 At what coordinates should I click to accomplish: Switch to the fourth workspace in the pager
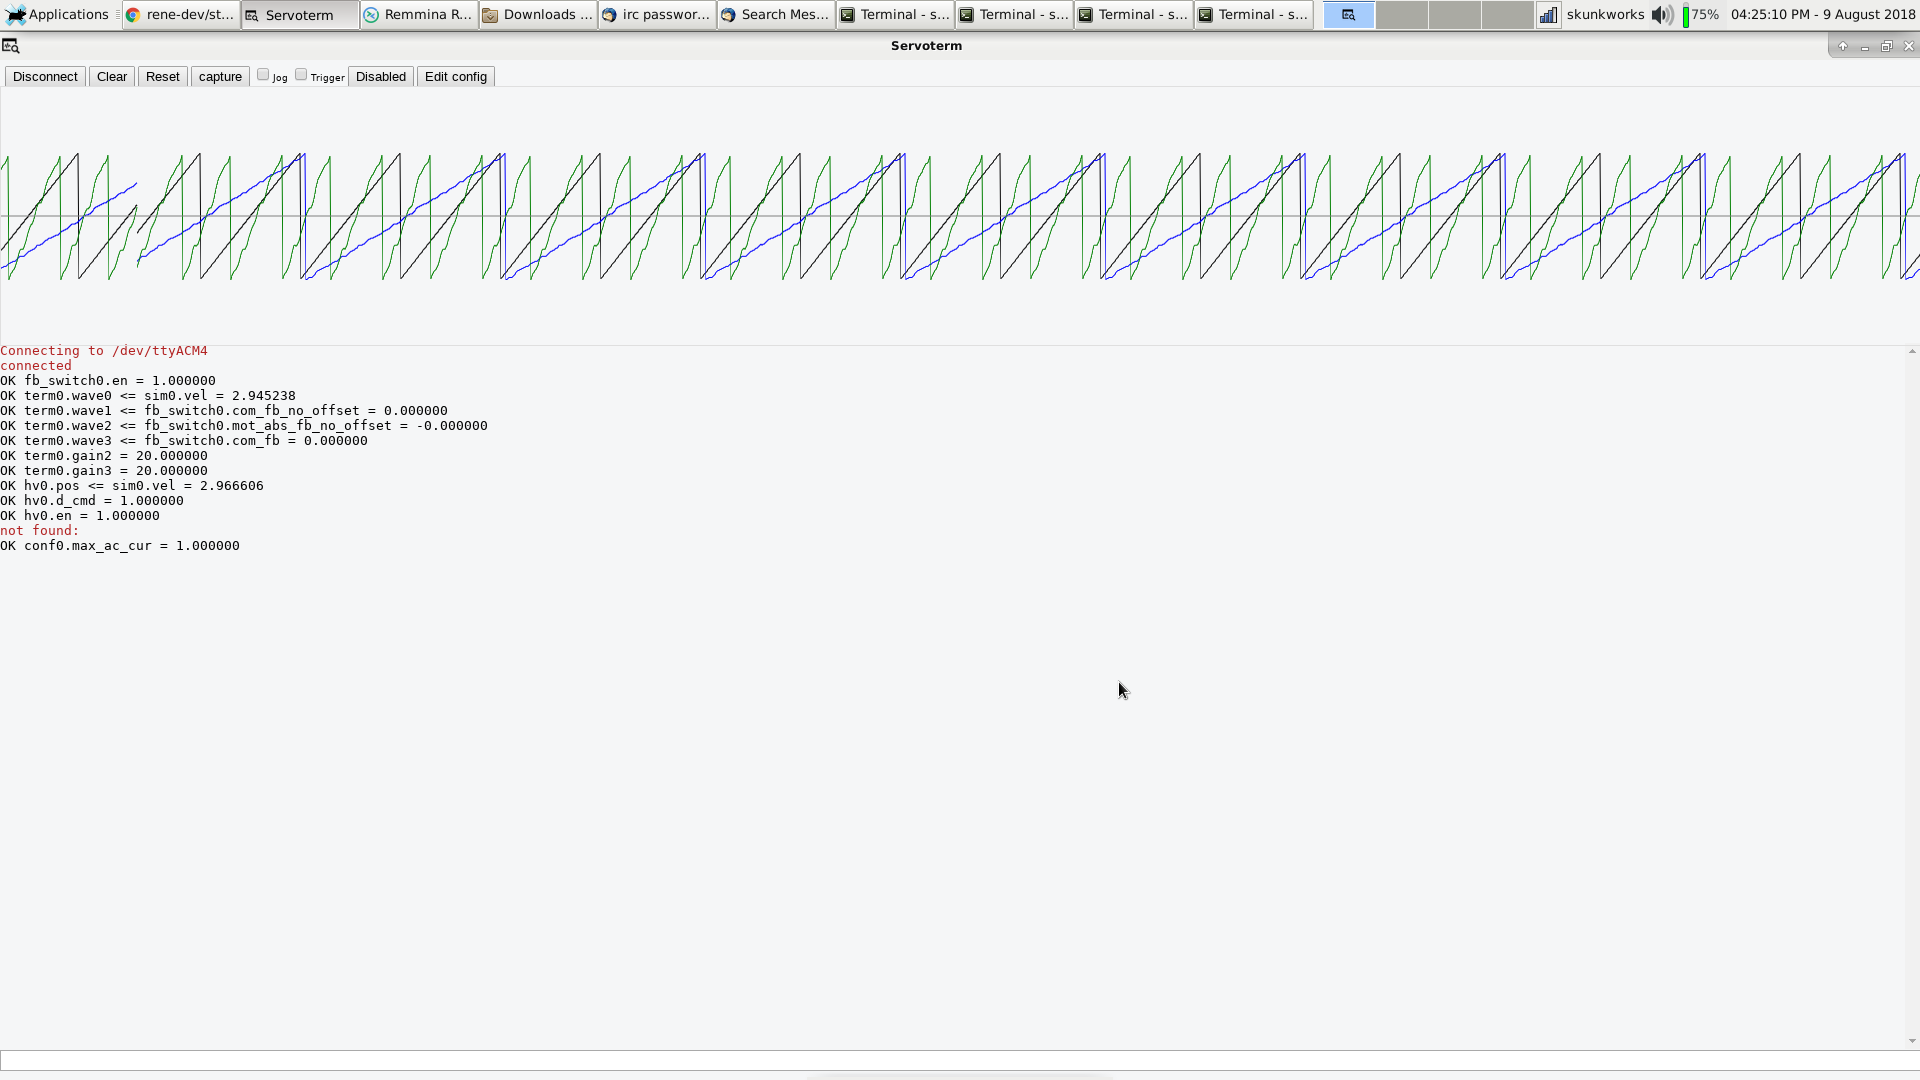click(1507, 15)
